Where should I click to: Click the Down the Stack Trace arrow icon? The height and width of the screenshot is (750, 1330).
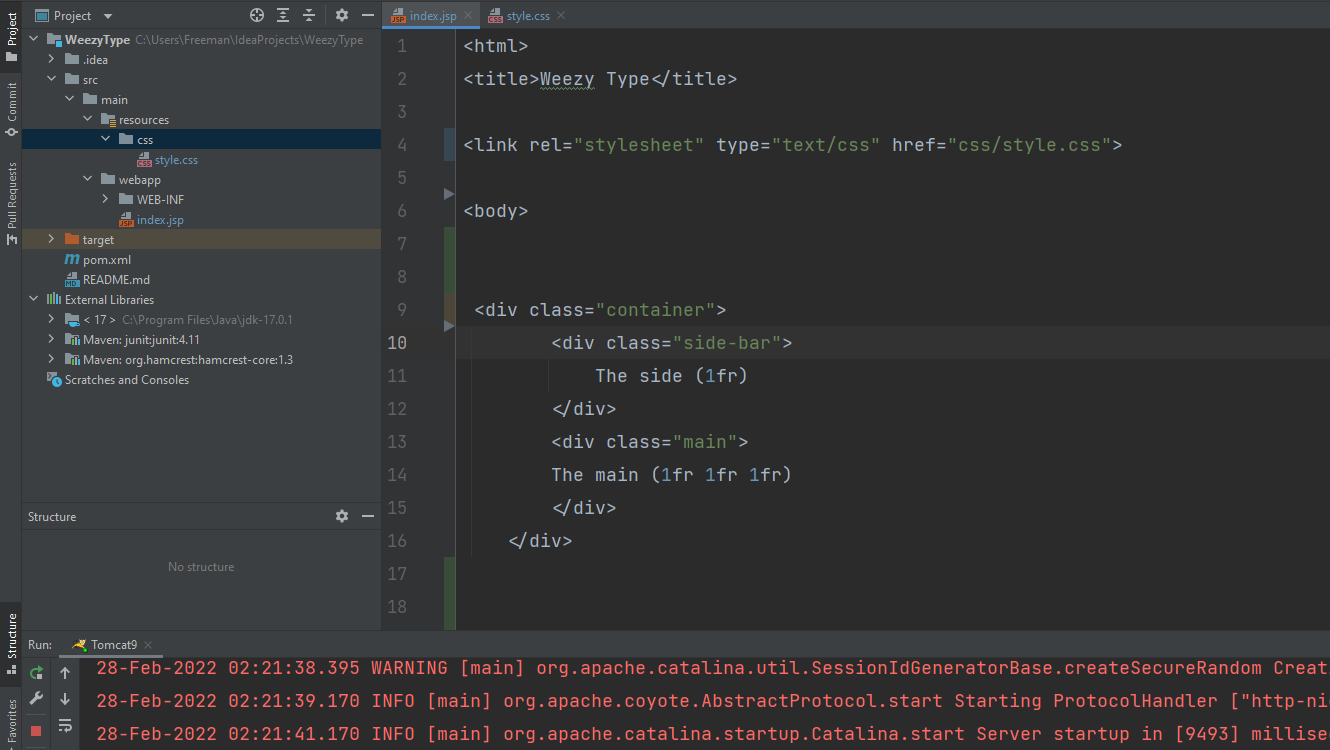(65, 699)
